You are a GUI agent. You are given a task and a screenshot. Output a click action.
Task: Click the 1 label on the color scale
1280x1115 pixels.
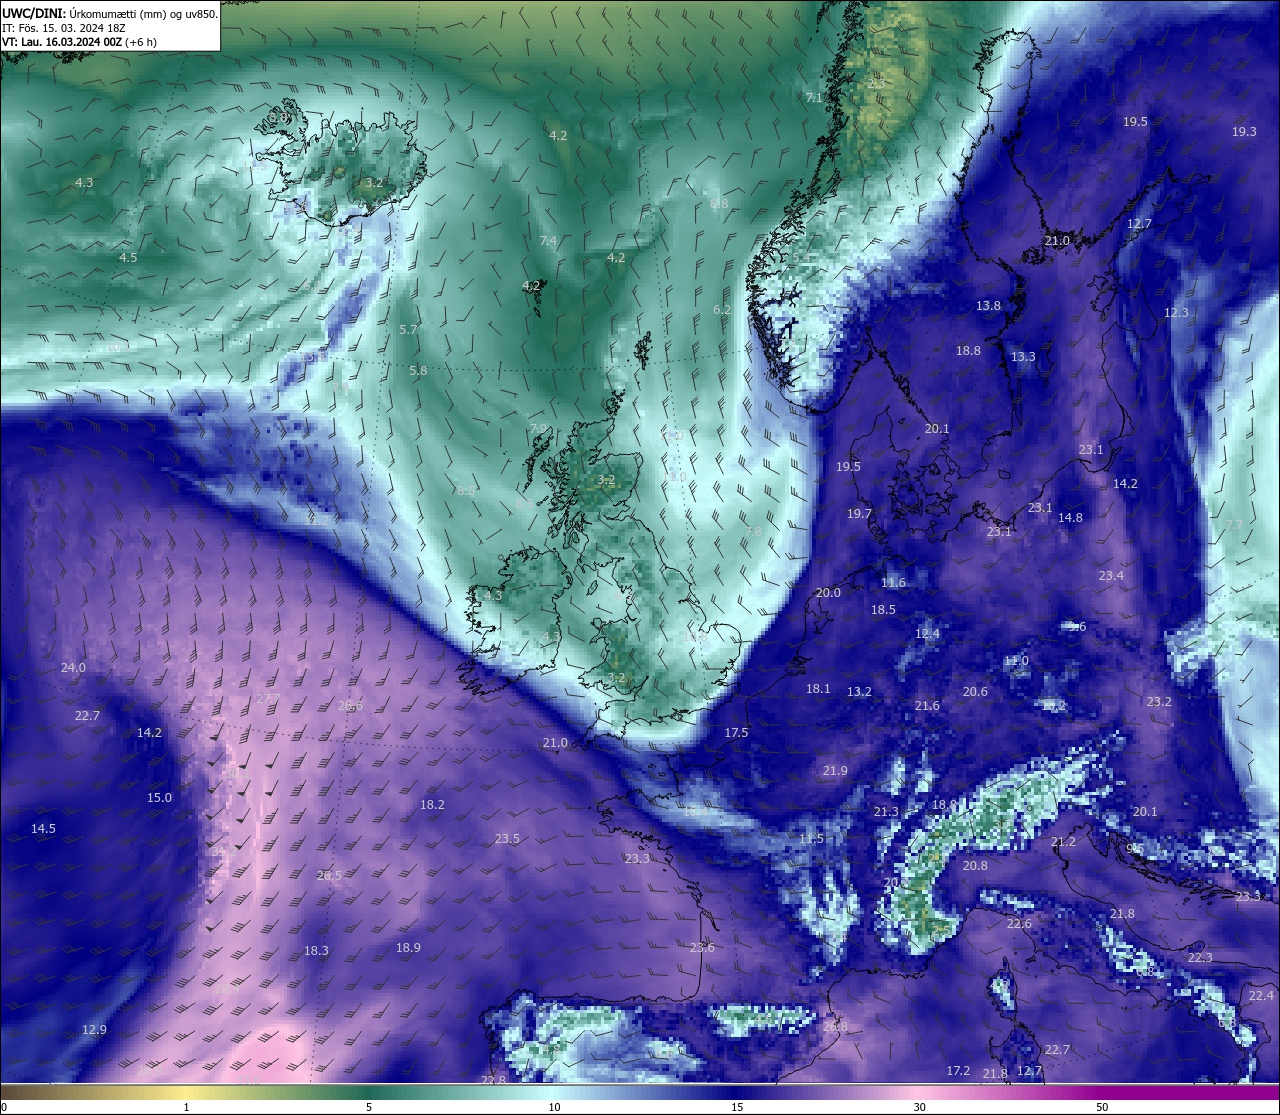[x=186, y=1107]
